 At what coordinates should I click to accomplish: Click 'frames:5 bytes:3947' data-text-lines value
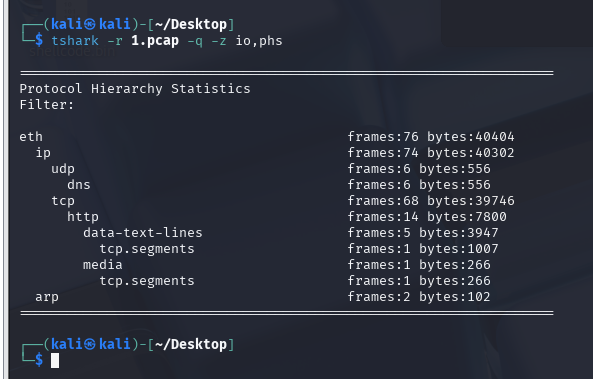click(423, 233)
